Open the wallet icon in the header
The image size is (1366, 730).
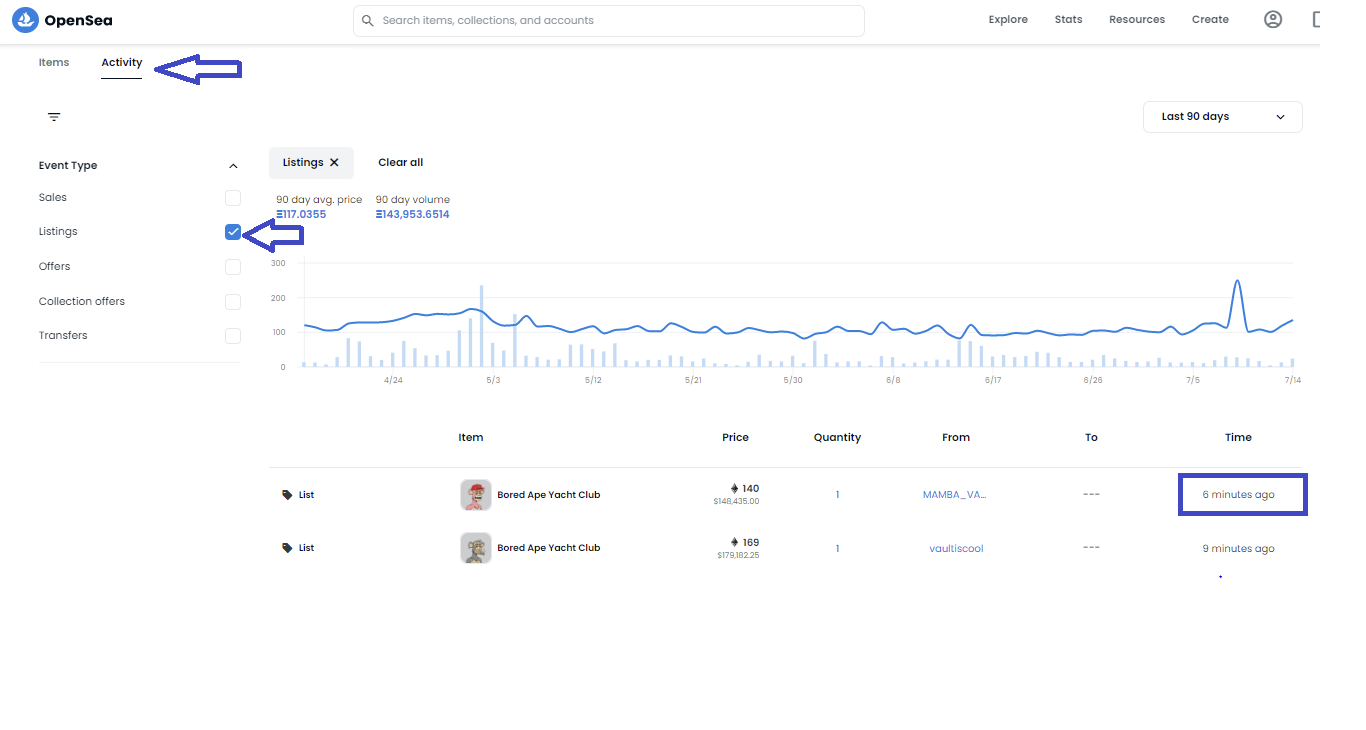(x=1316, y=19)
